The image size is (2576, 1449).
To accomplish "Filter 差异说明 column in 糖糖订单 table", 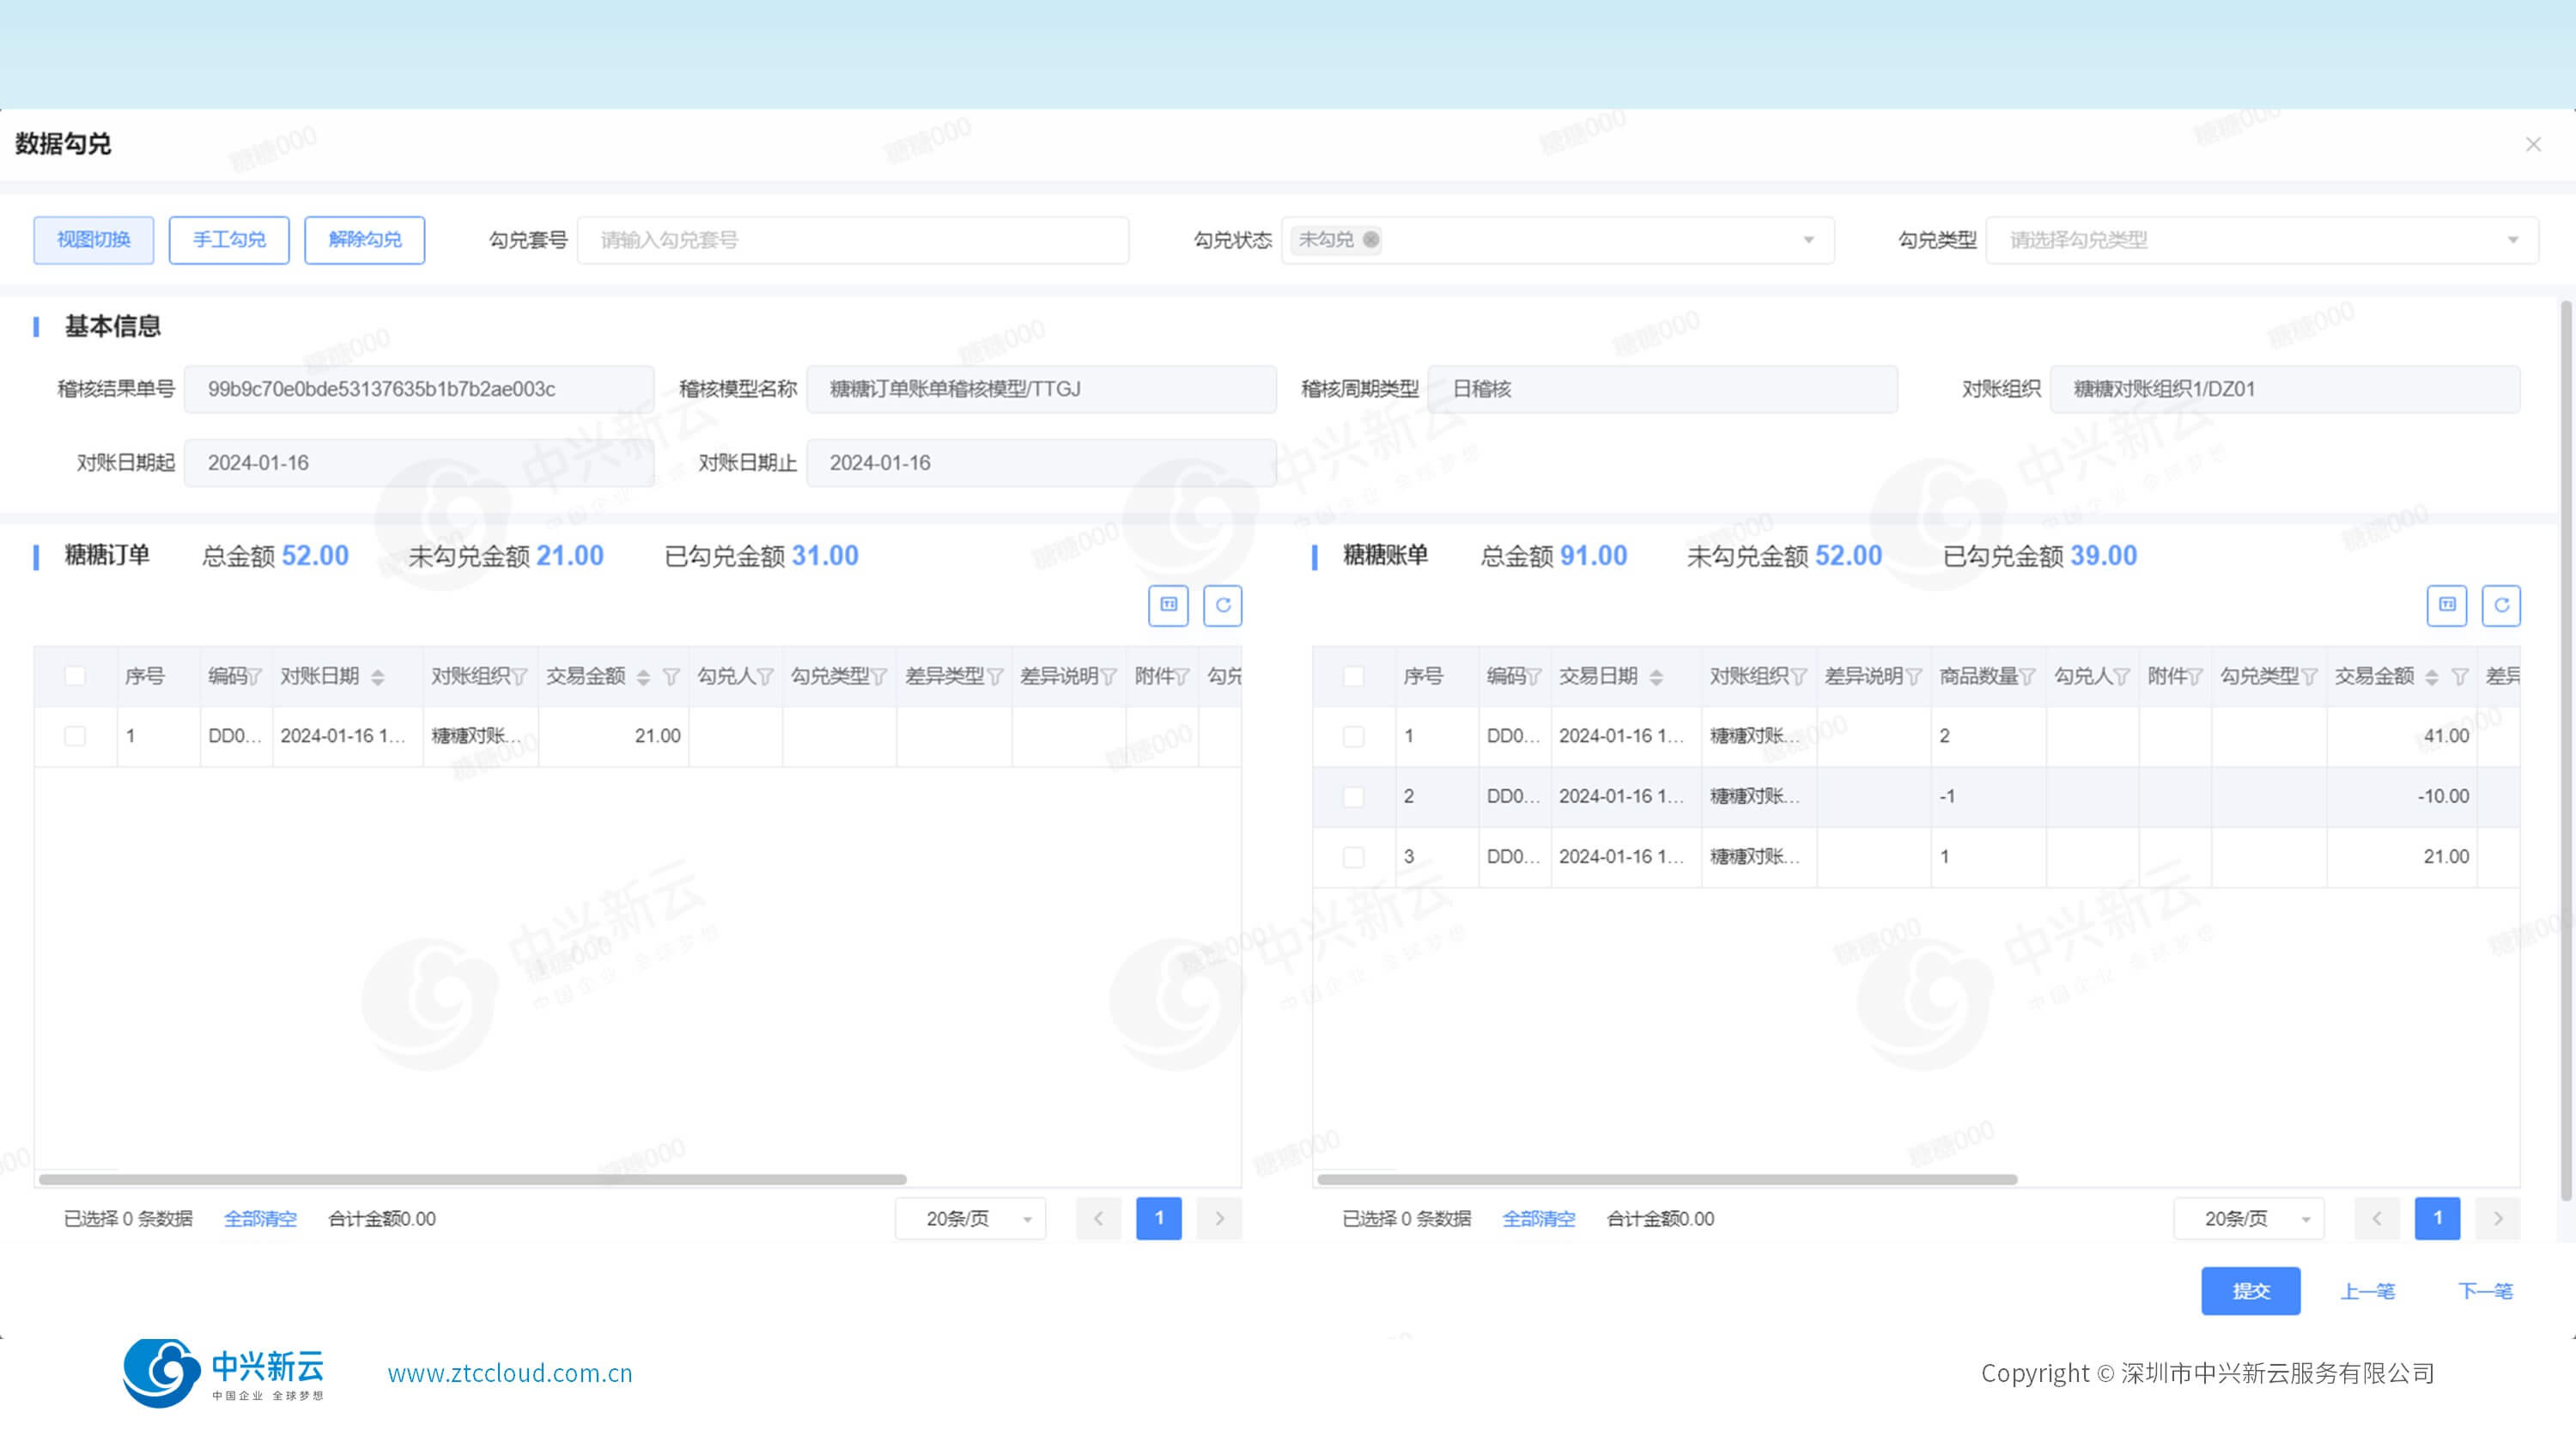I will tap(1108, 677).
